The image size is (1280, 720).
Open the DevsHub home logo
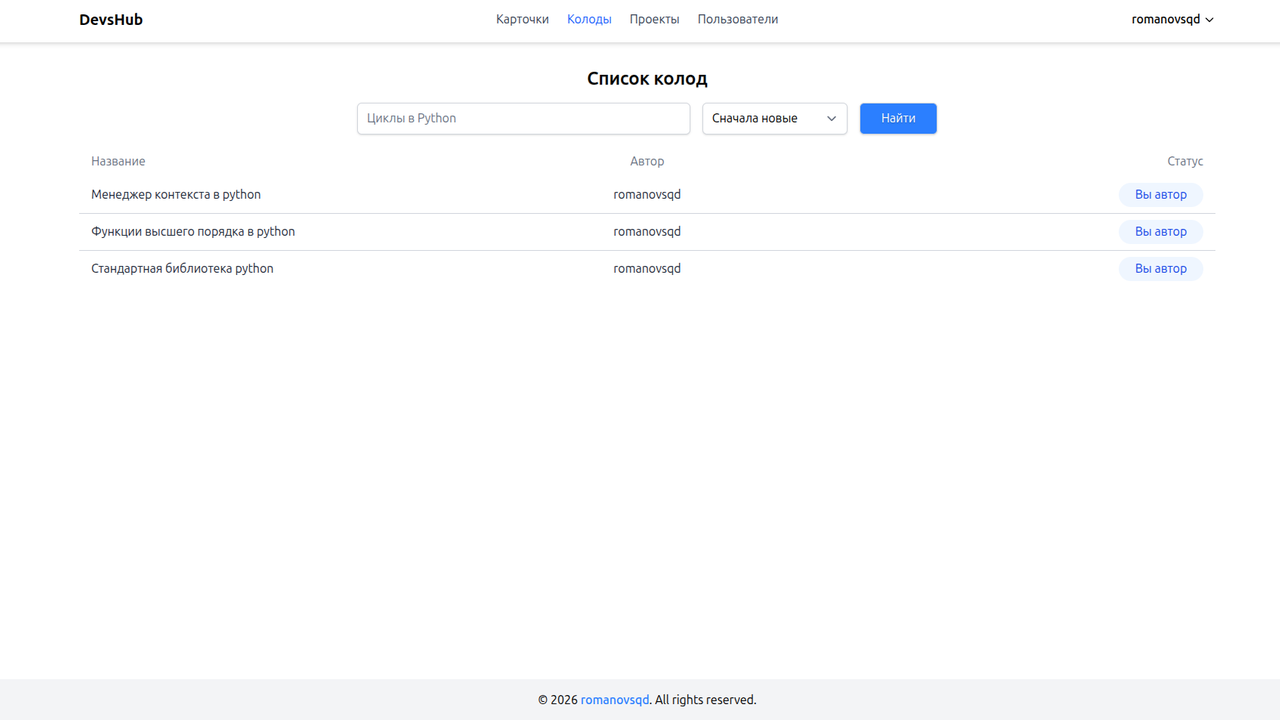(110, 19)
